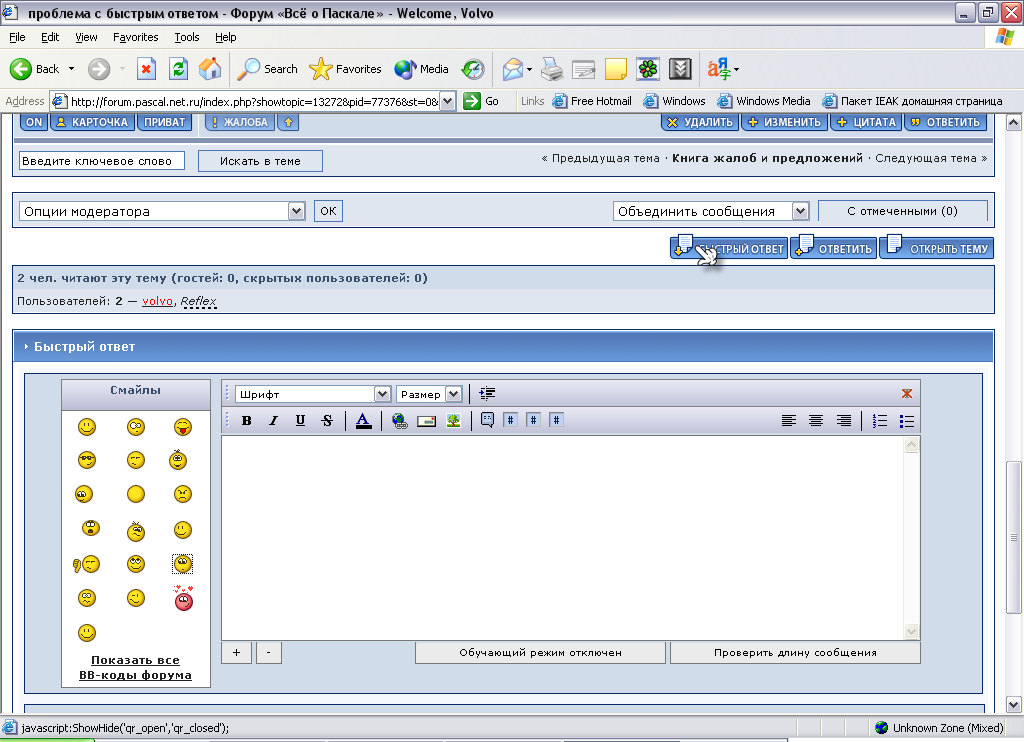Insert a bulleted list
This screenshot has width=1024, height=742.
(907, 421)
